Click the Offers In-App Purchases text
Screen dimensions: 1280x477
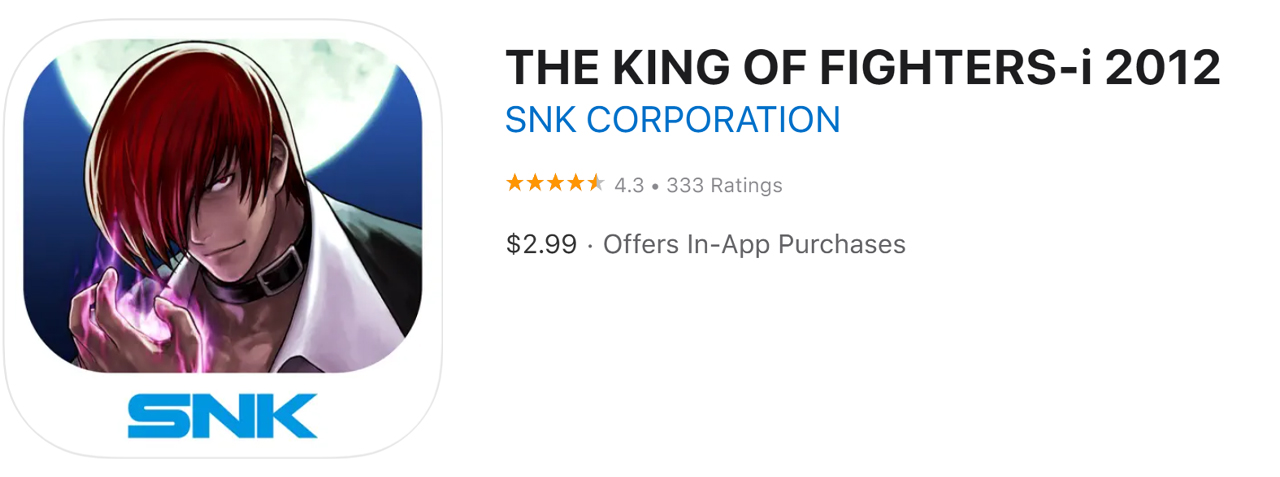coord(754,244)
